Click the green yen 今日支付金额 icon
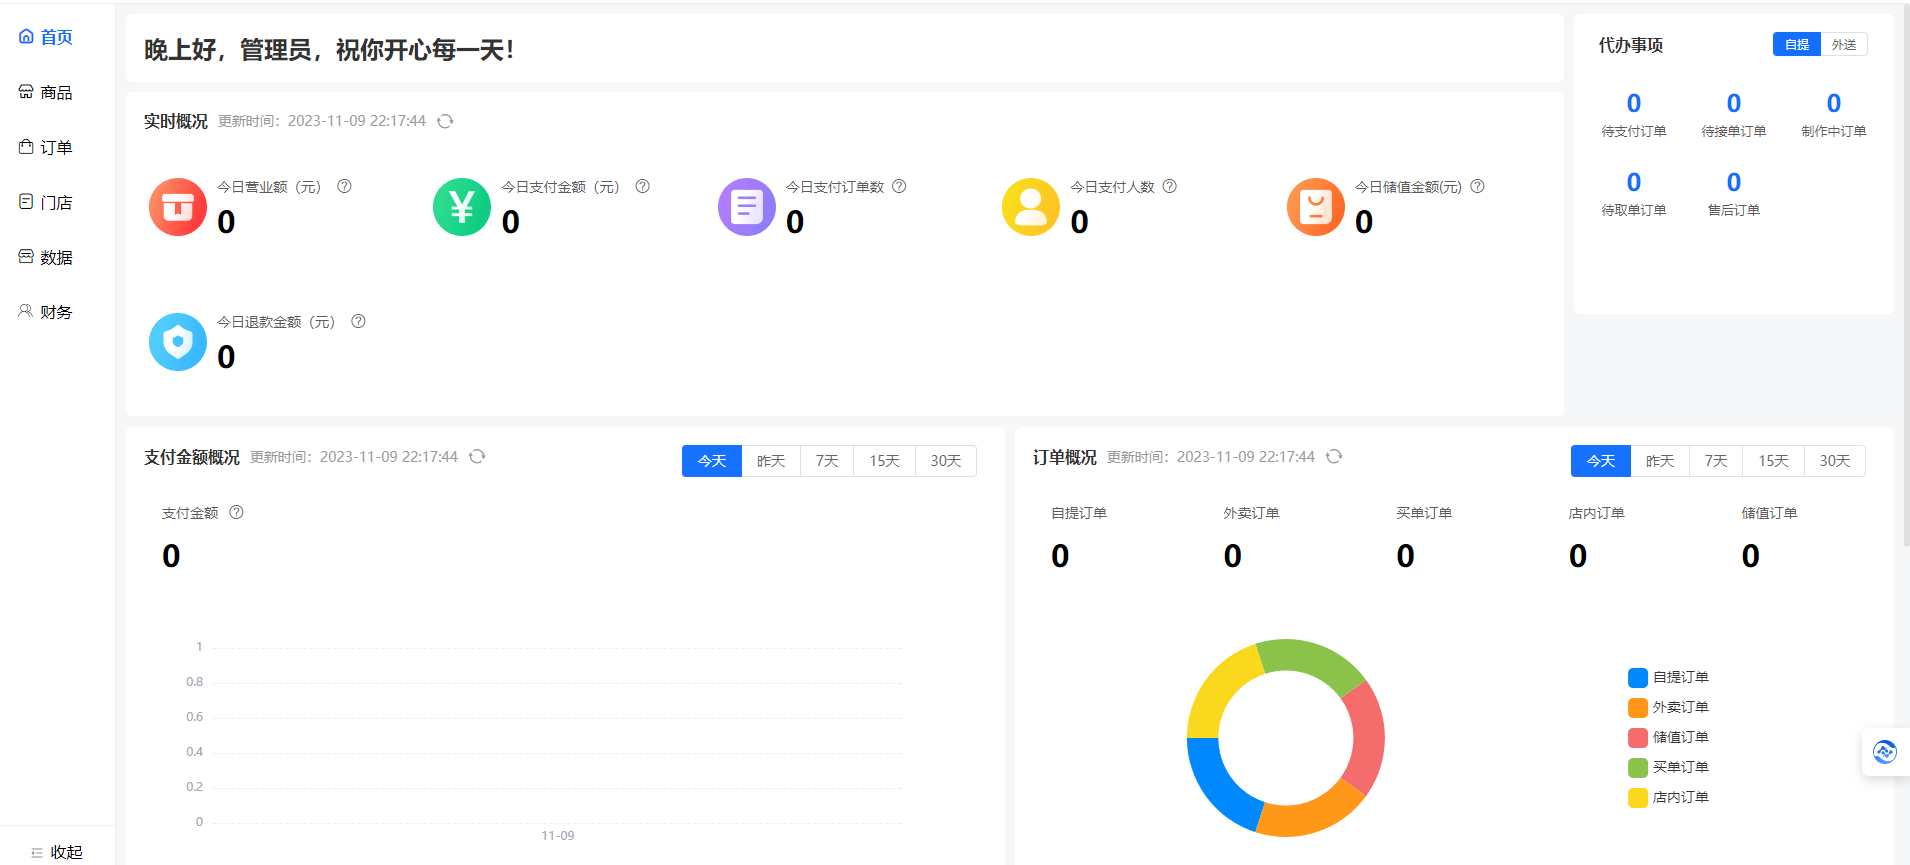 coord(462,207)
